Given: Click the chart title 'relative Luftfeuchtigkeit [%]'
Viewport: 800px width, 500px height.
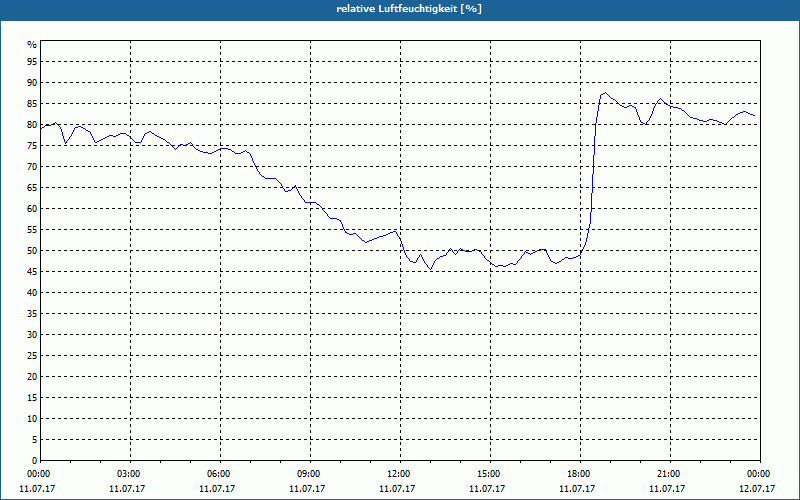Looking at the screenshot, I should 409,9.
